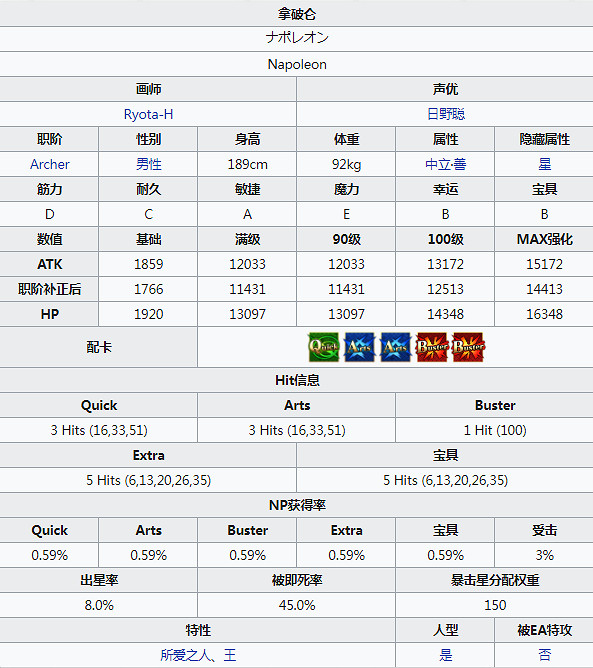Open the voice actor link 日野聡
This screenshot has height=668, width=593.
click(446, 114)
